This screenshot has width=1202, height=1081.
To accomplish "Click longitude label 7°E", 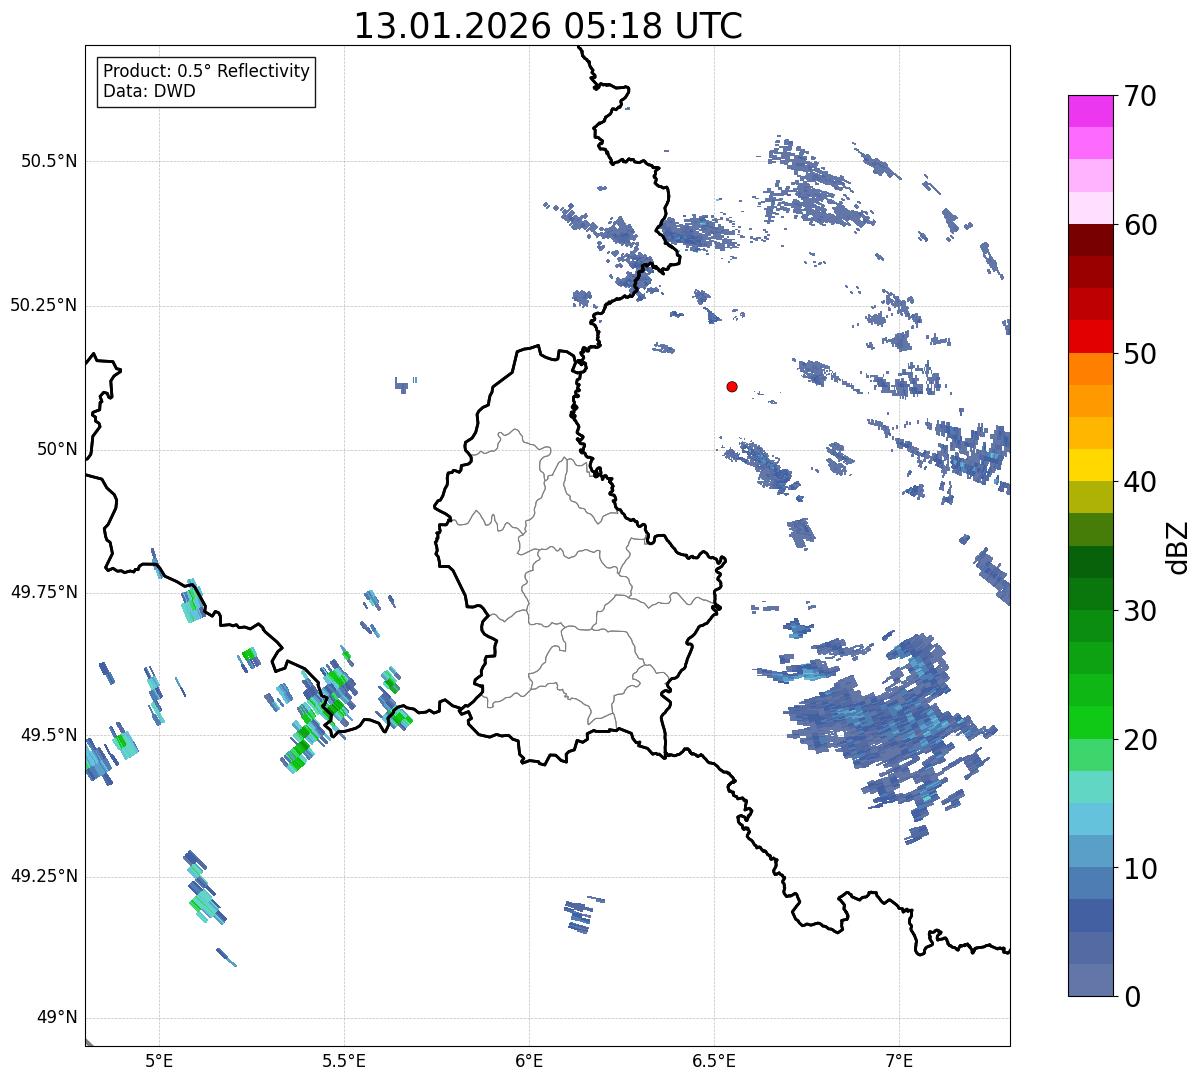I will coord(899,1060).
